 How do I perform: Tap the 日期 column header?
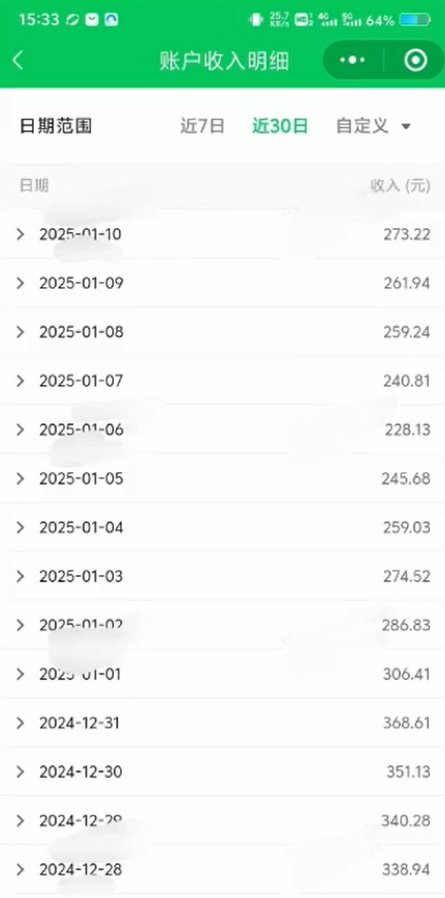(34, 186)
